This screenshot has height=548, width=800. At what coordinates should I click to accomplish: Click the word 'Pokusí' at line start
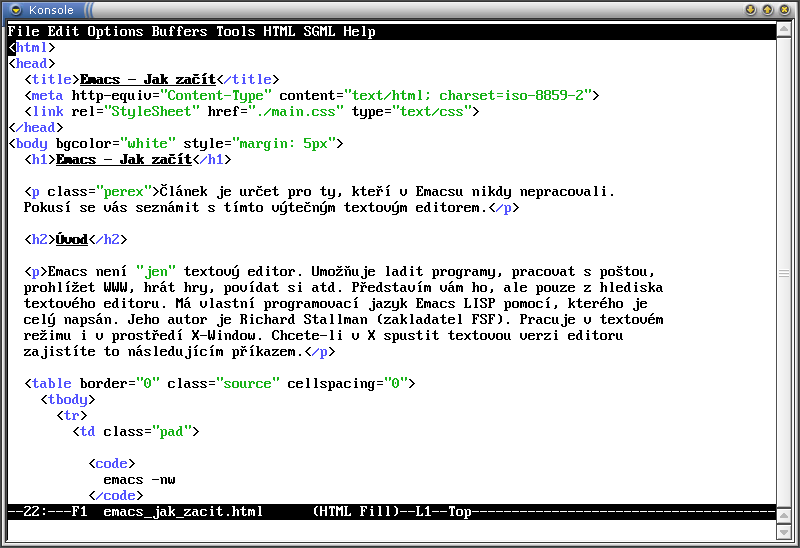pyautogui.click(x=47, y=207)
